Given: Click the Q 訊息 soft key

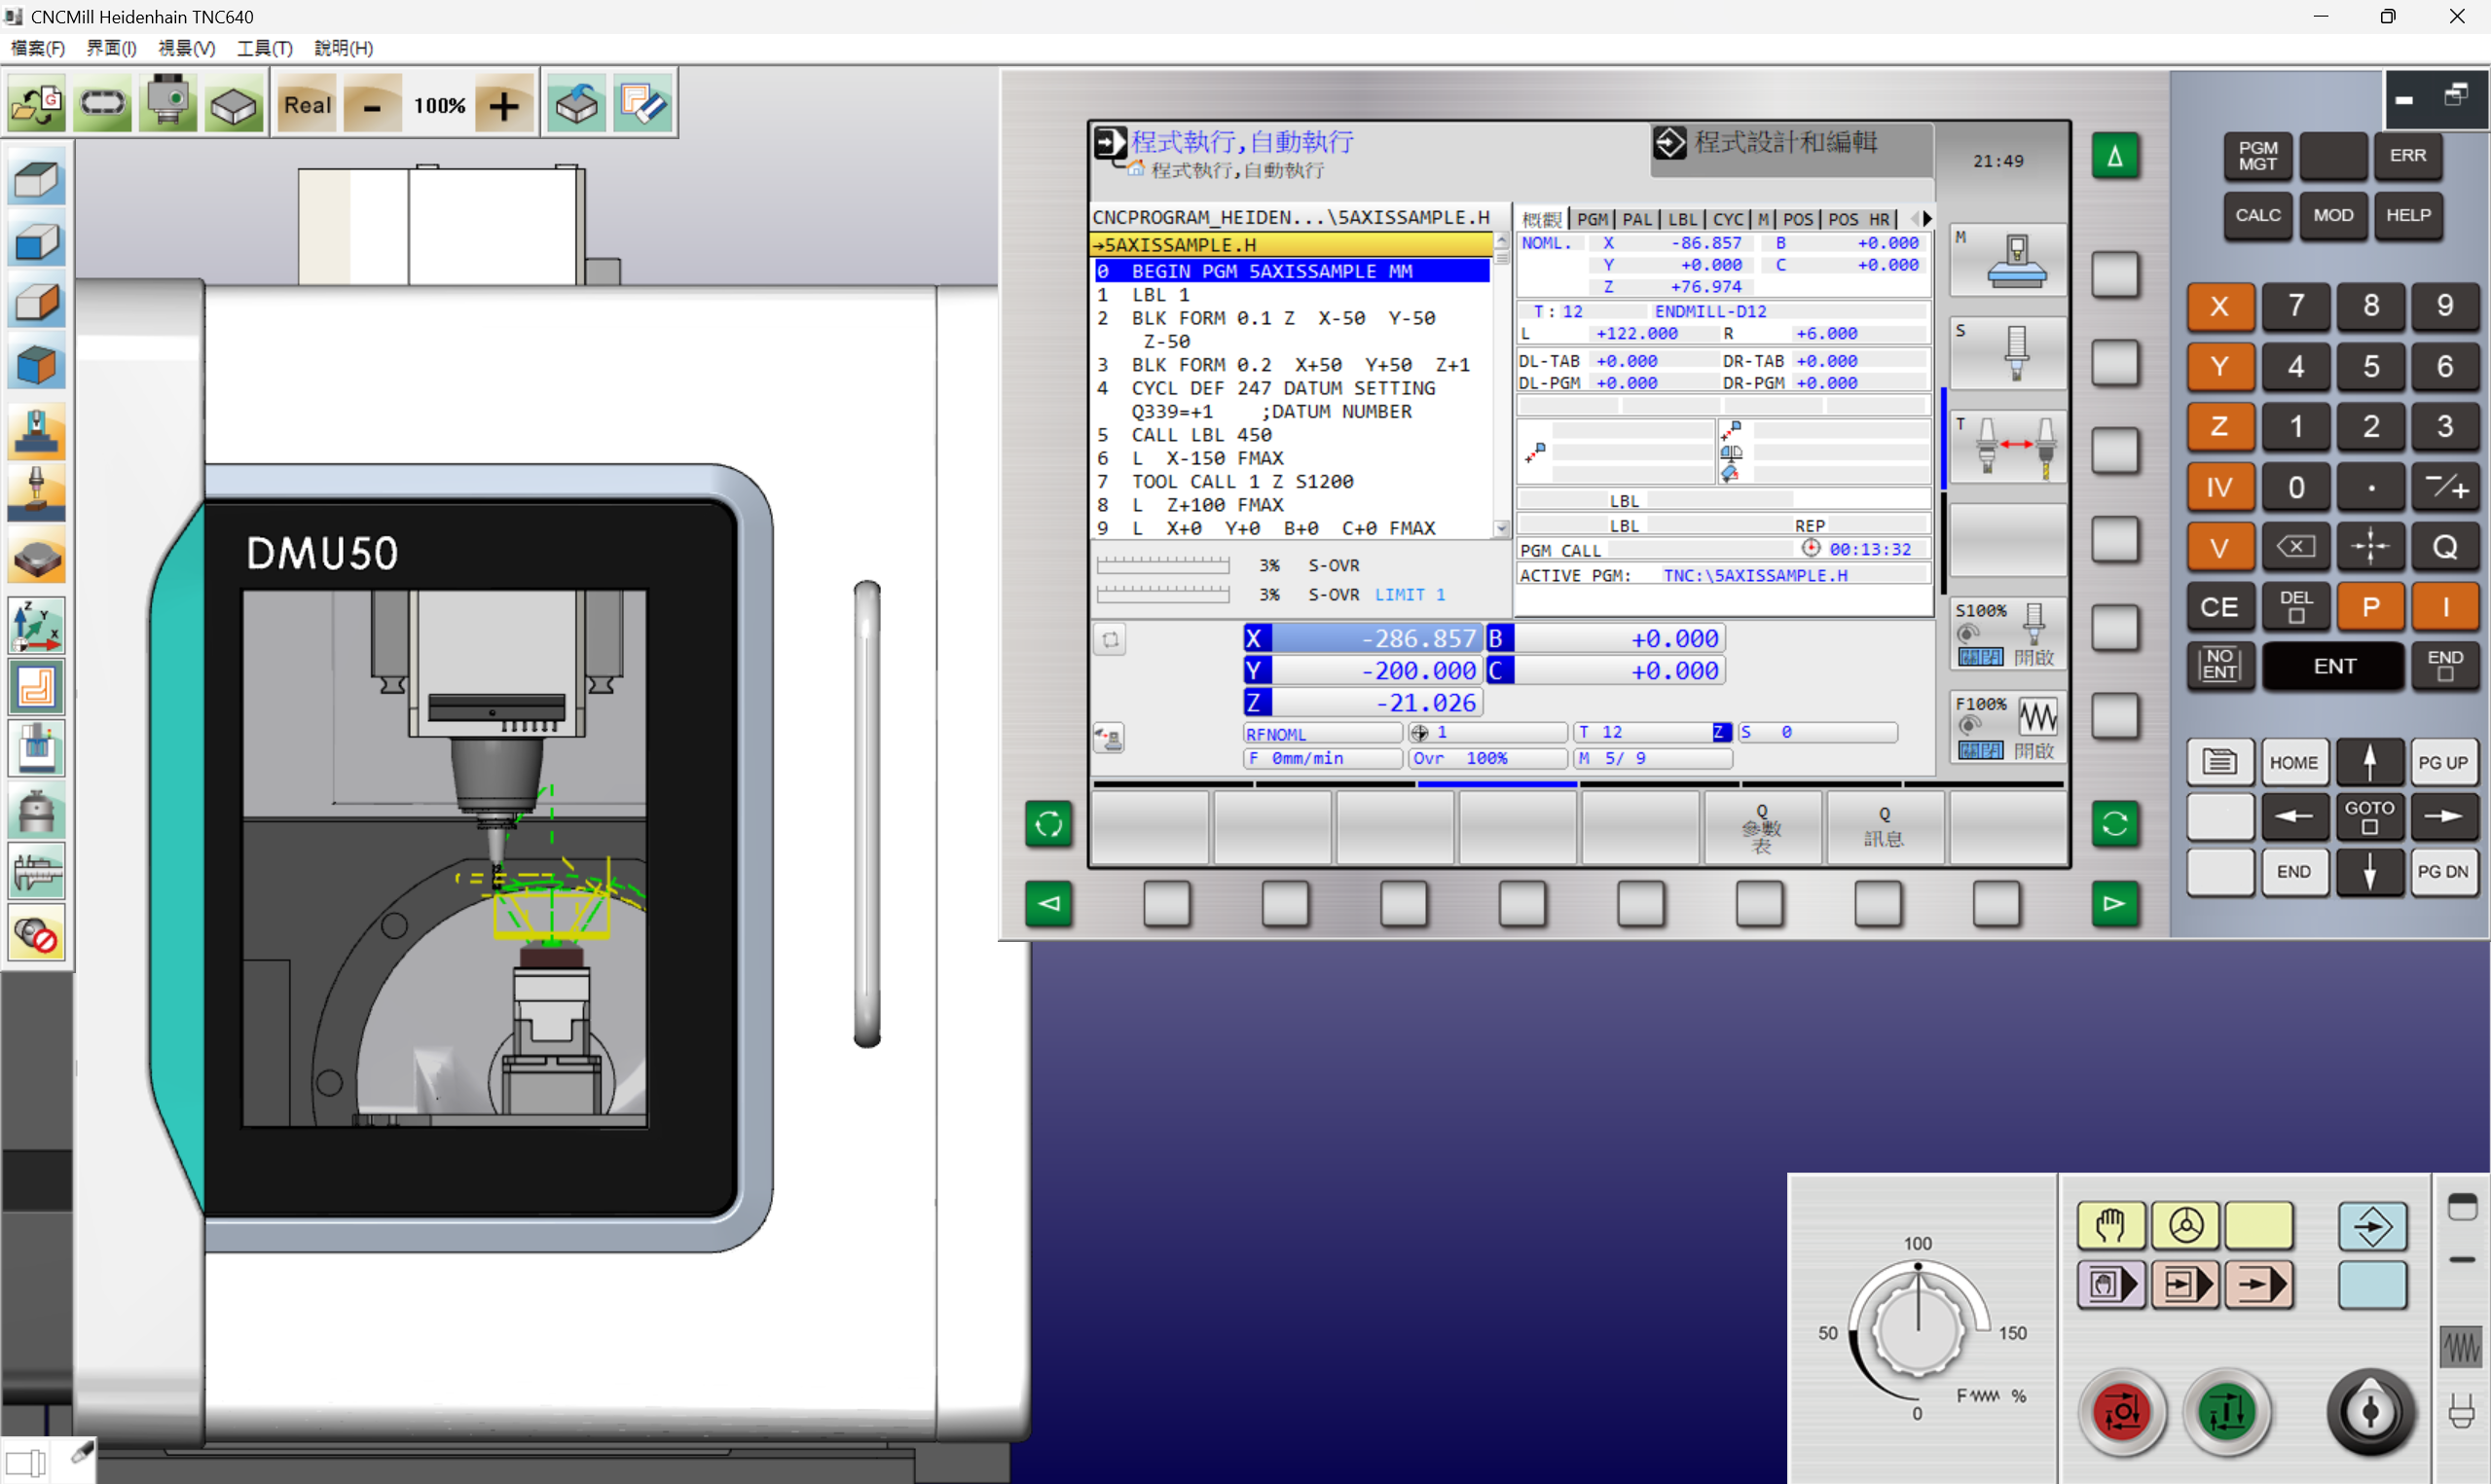Looking at the screenshot, I should (1884, 827).
